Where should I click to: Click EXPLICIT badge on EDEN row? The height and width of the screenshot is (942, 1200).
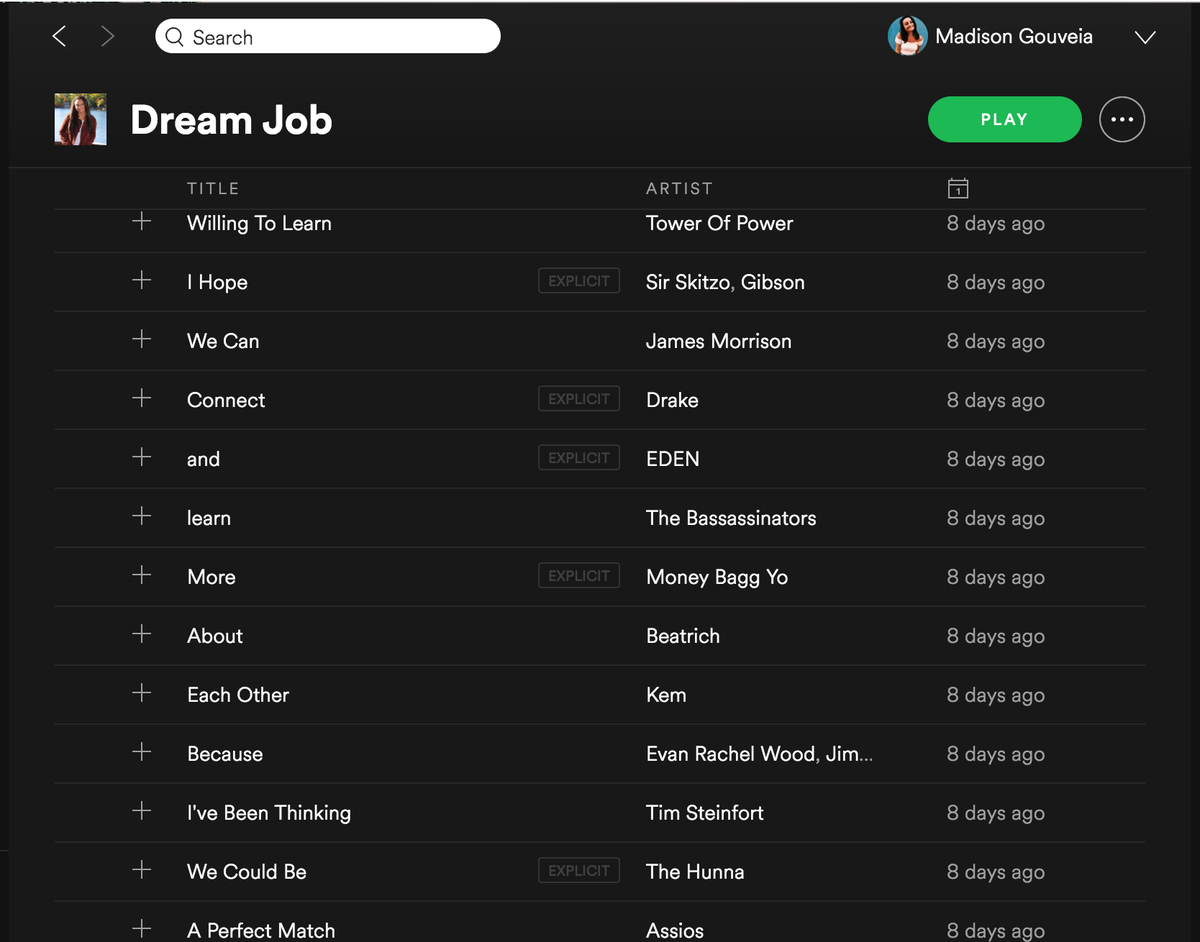click(x=579, y=458)
